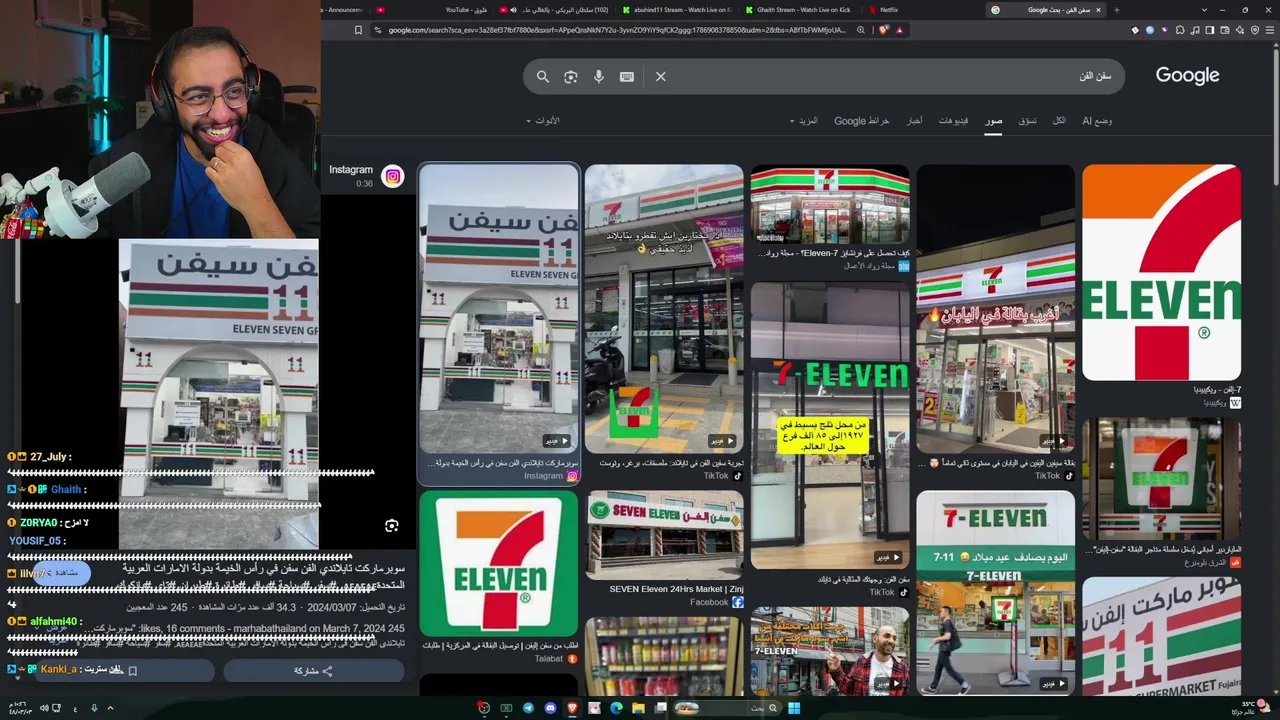Open the وضع AI mode tab
Viewport: 1280px width, 720px height.
[1097, 121]
